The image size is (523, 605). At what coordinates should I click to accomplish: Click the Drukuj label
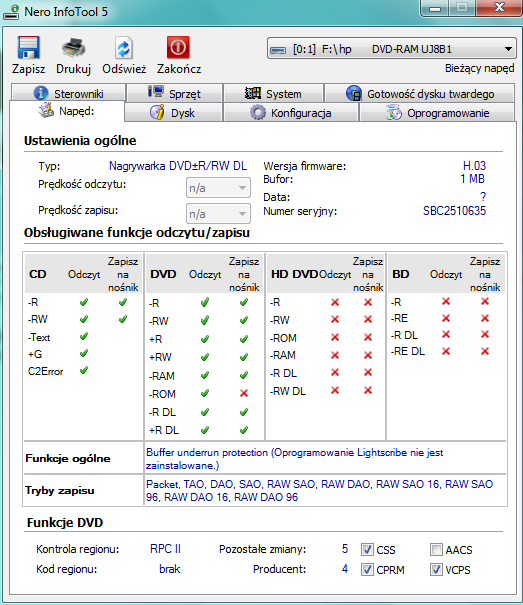tap(73, 69)
